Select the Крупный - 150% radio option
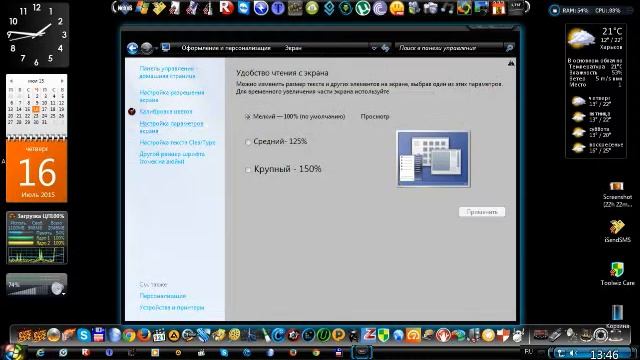This screenshot has width=640, height=360. click(248, 170)
